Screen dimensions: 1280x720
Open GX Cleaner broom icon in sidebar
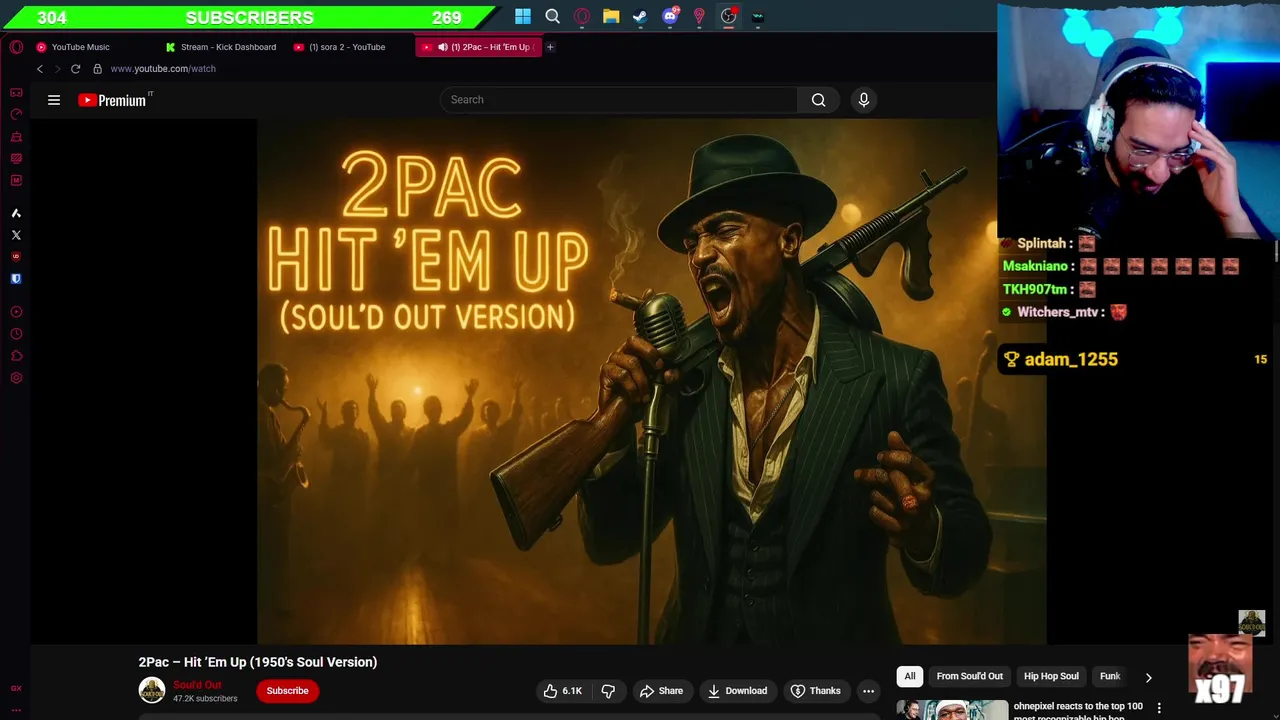[16, 136]
